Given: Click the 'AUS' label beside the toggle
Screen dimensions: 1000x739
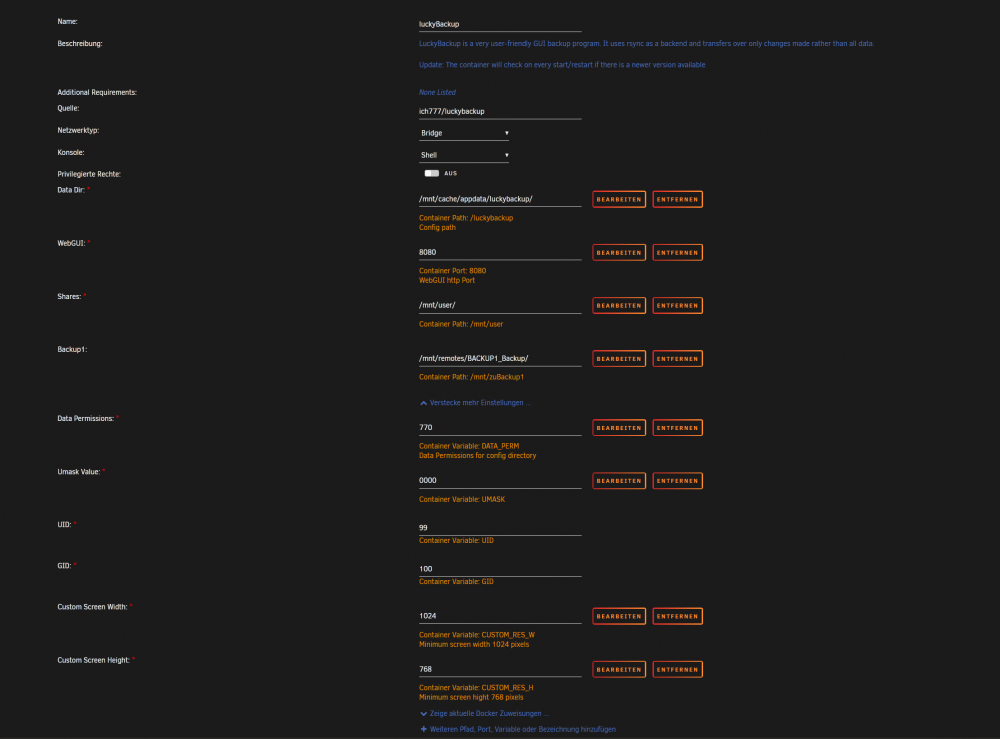Looking at the screenshot, I should [x=450, y=173].
